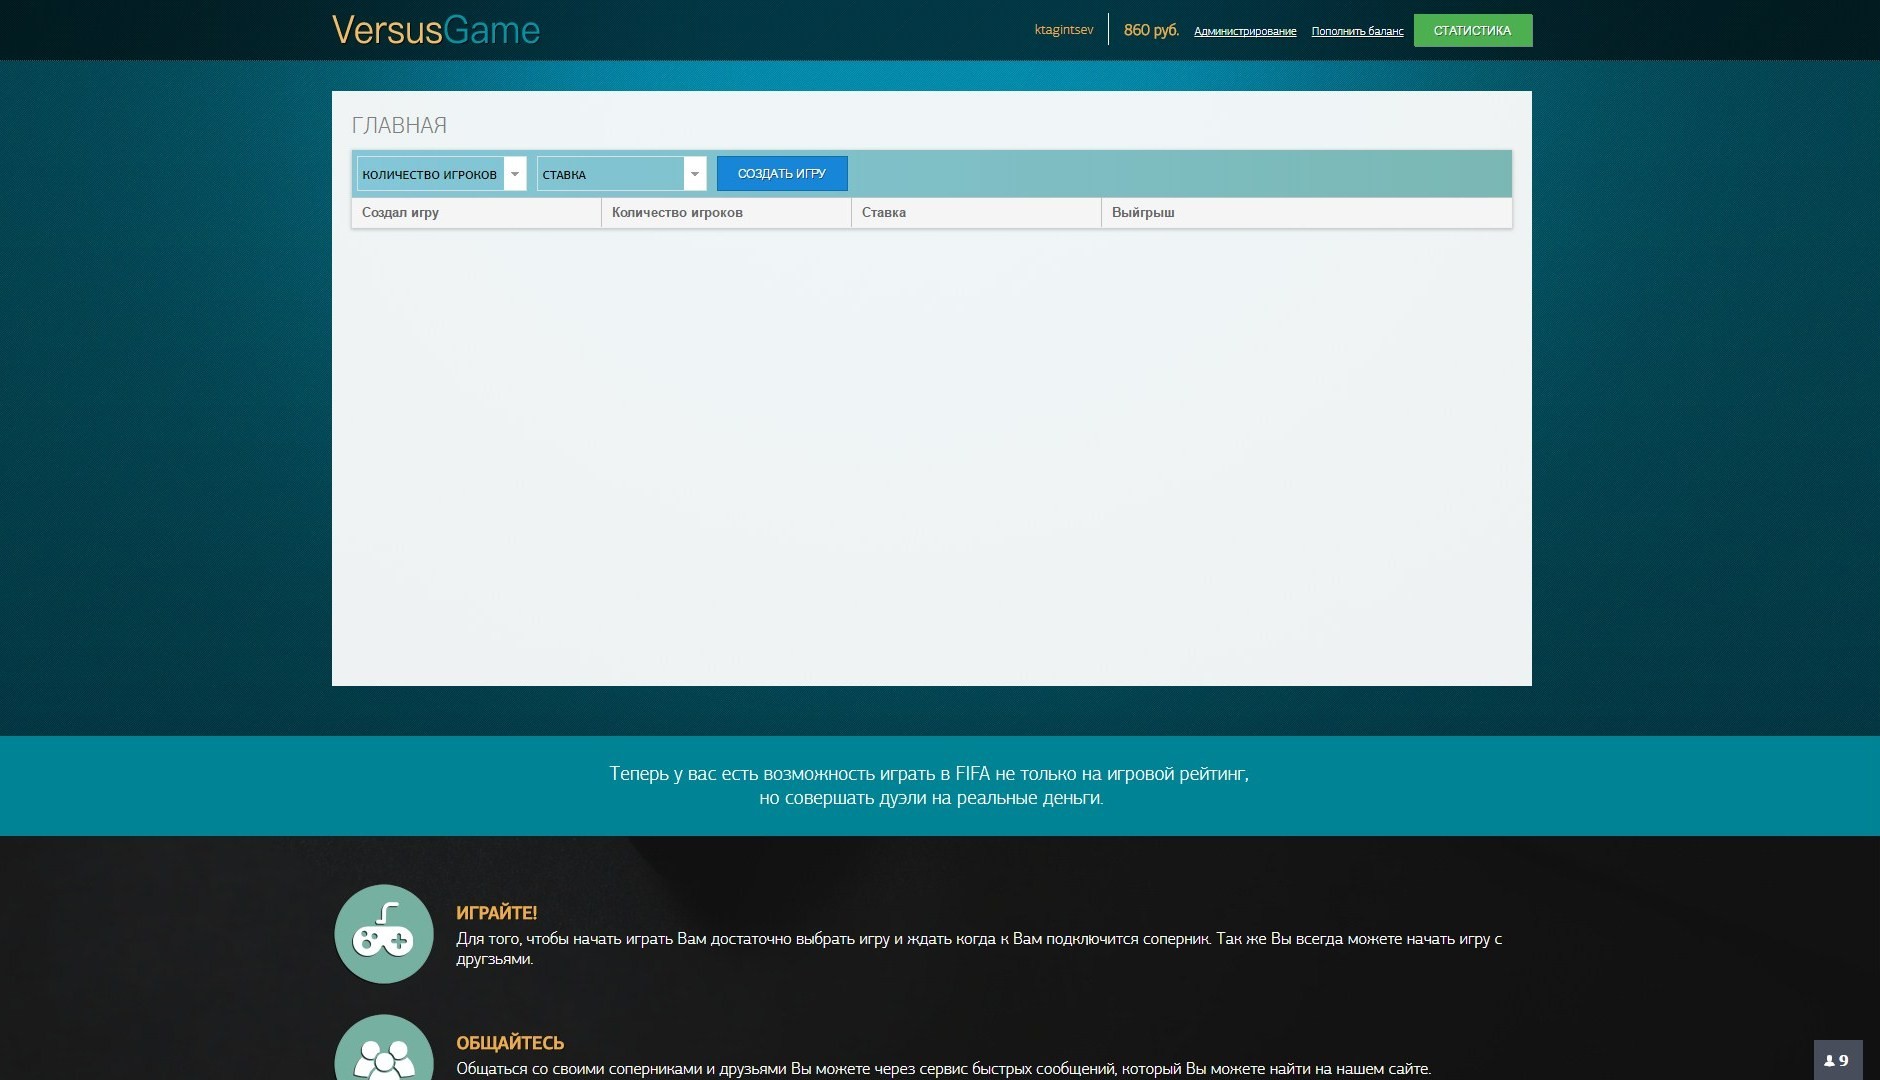Image resolution: width=1880 pixels, height=1080 pixels.
Task: Click the VersusGame logo
Action: click(435, 30)
